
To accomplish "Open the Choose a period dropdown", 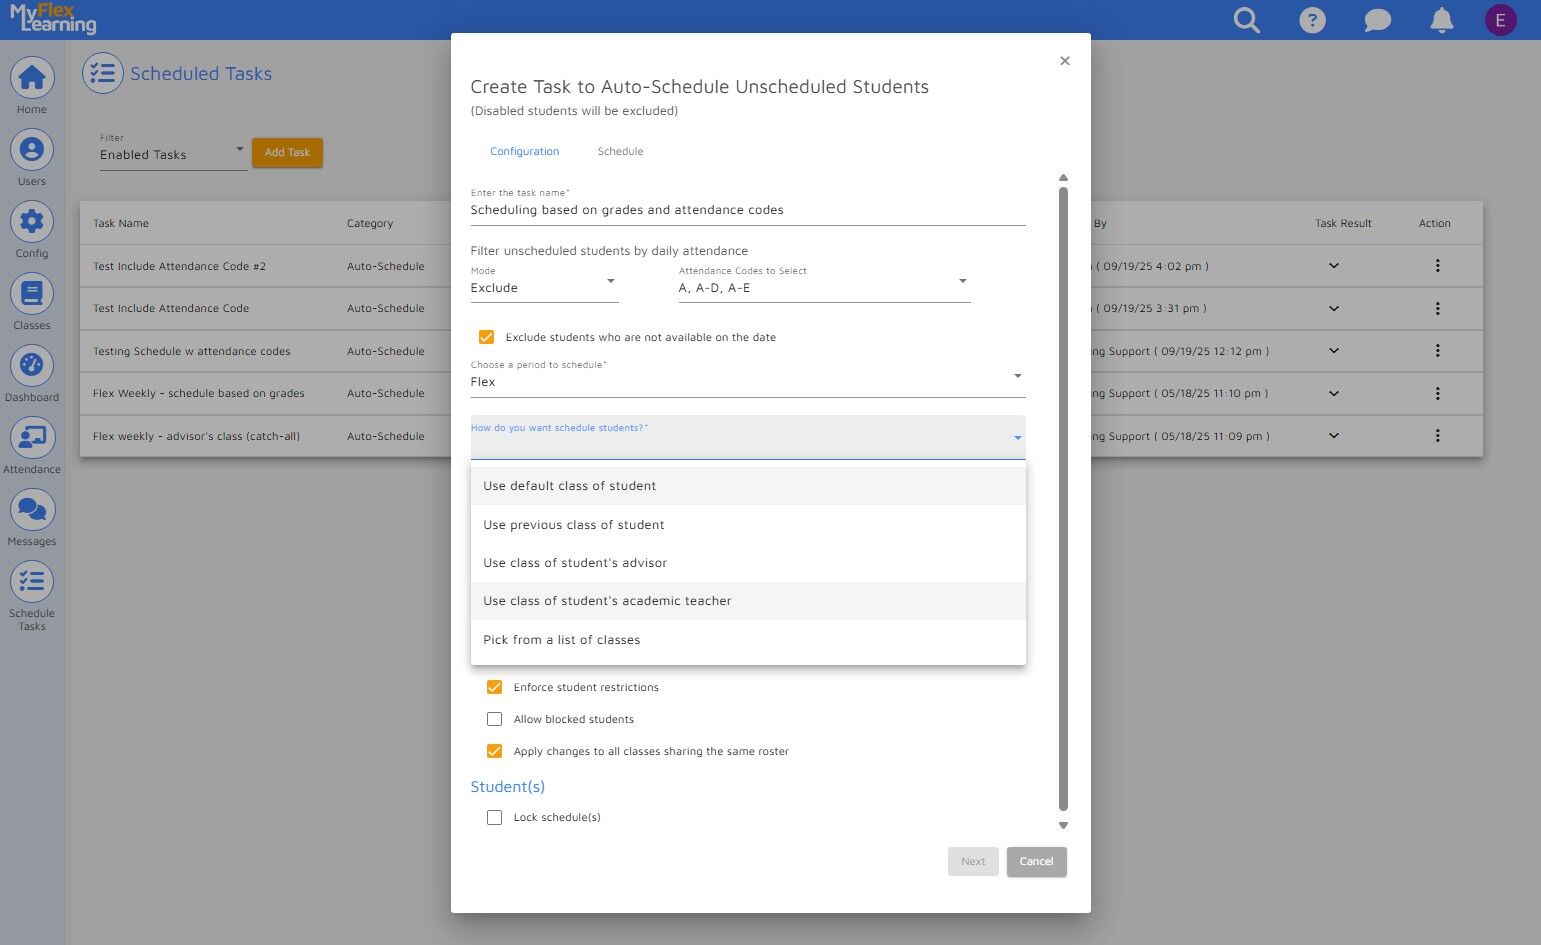I will coord(747,381).
